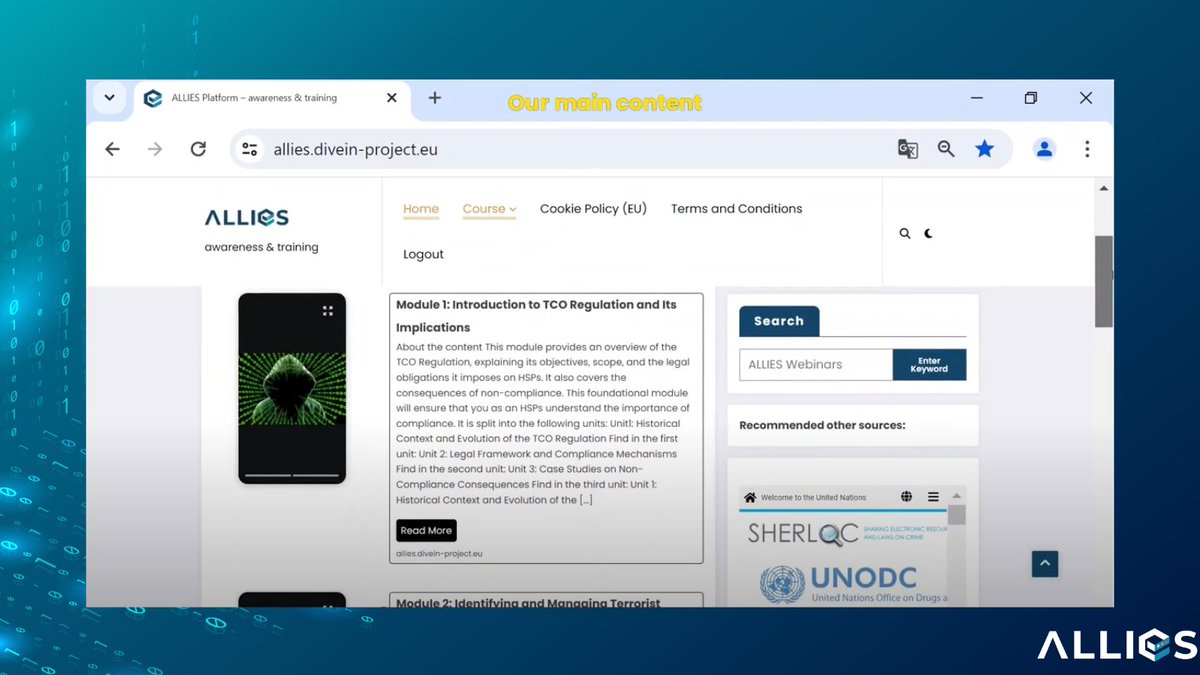This screenshot has height=675, width=1200.
Task: Go back to previous page
Action: pyautogui.click(x=112, y=149)
